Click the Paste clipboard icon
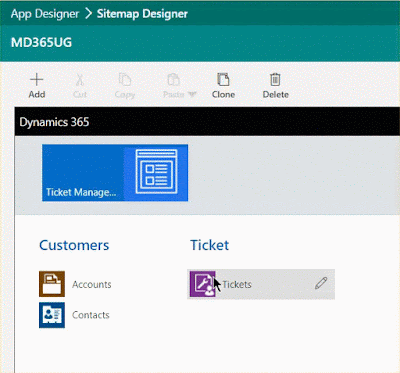400x373 pixels. coord(173,80)
